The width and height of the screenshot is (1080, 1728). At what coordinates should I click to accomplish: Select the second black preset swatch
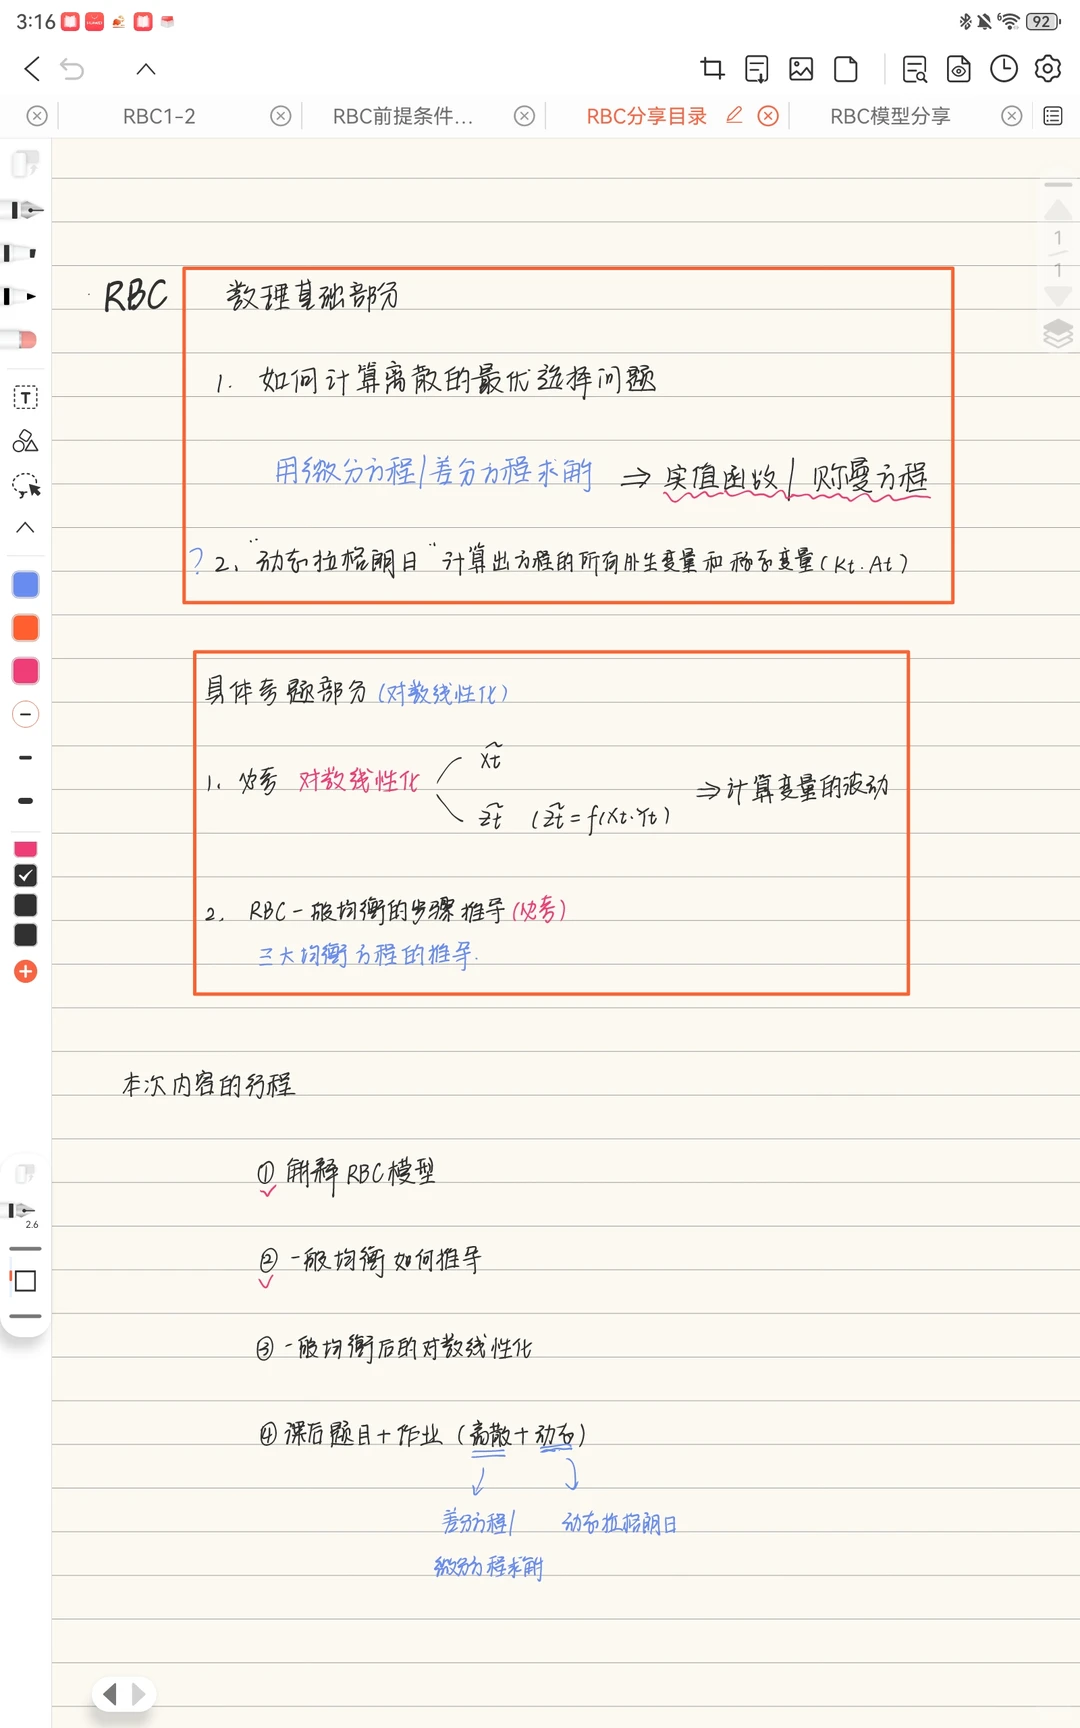click(x=25, y=906)
